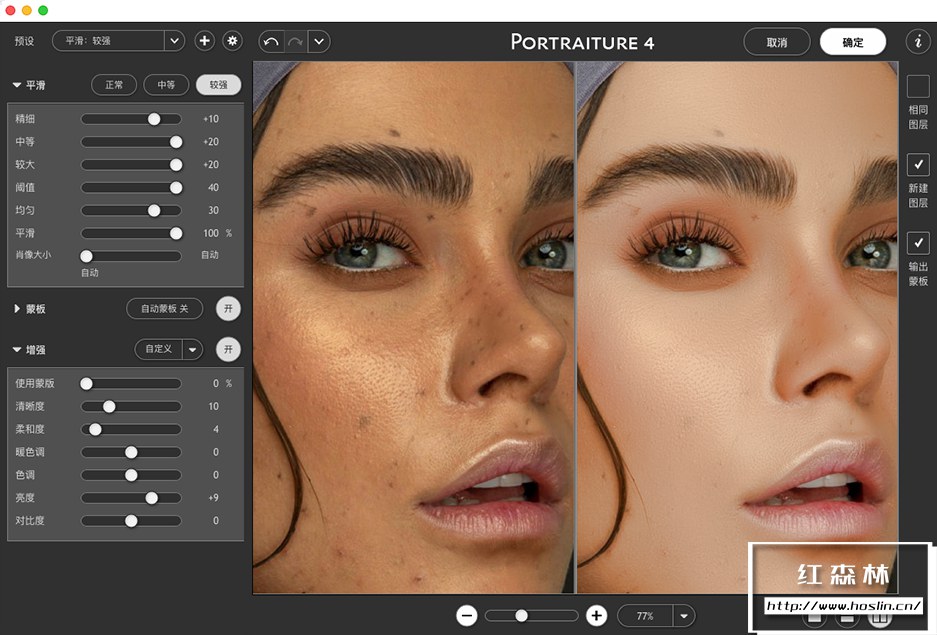Click the 自动蒙板 关 button

[164, 309]
